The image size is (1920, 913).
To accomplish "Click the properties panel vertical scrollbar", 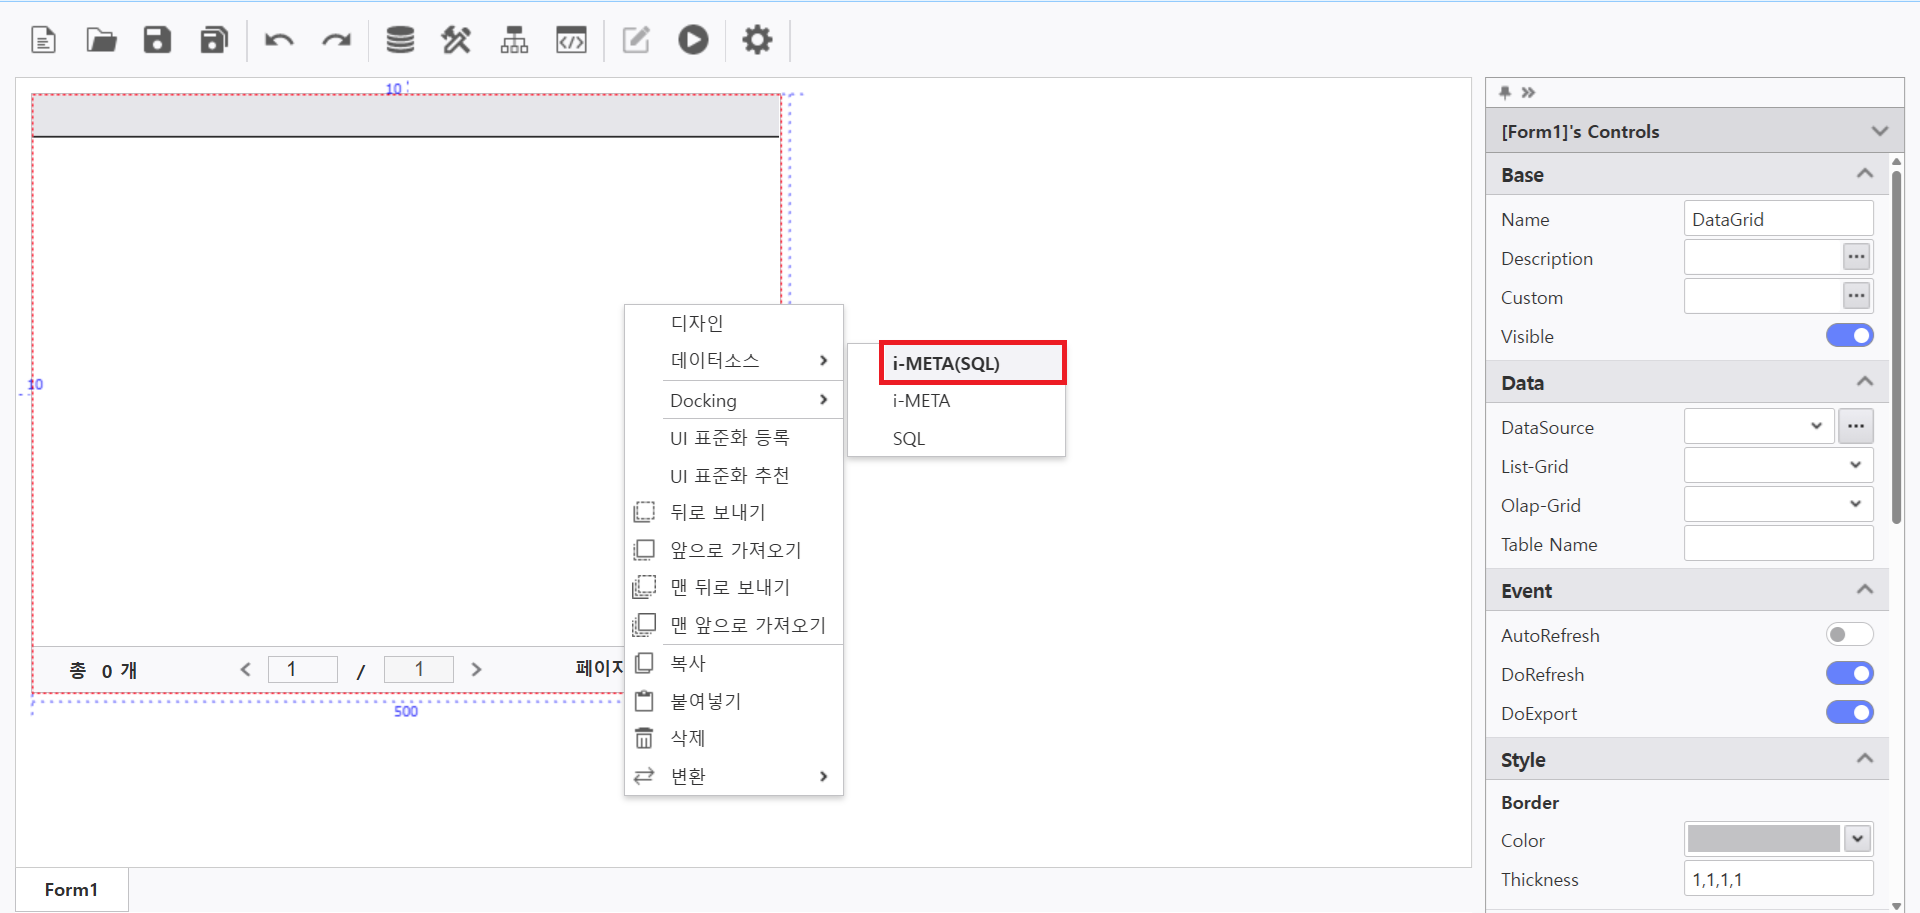I will pos(1896,347).
